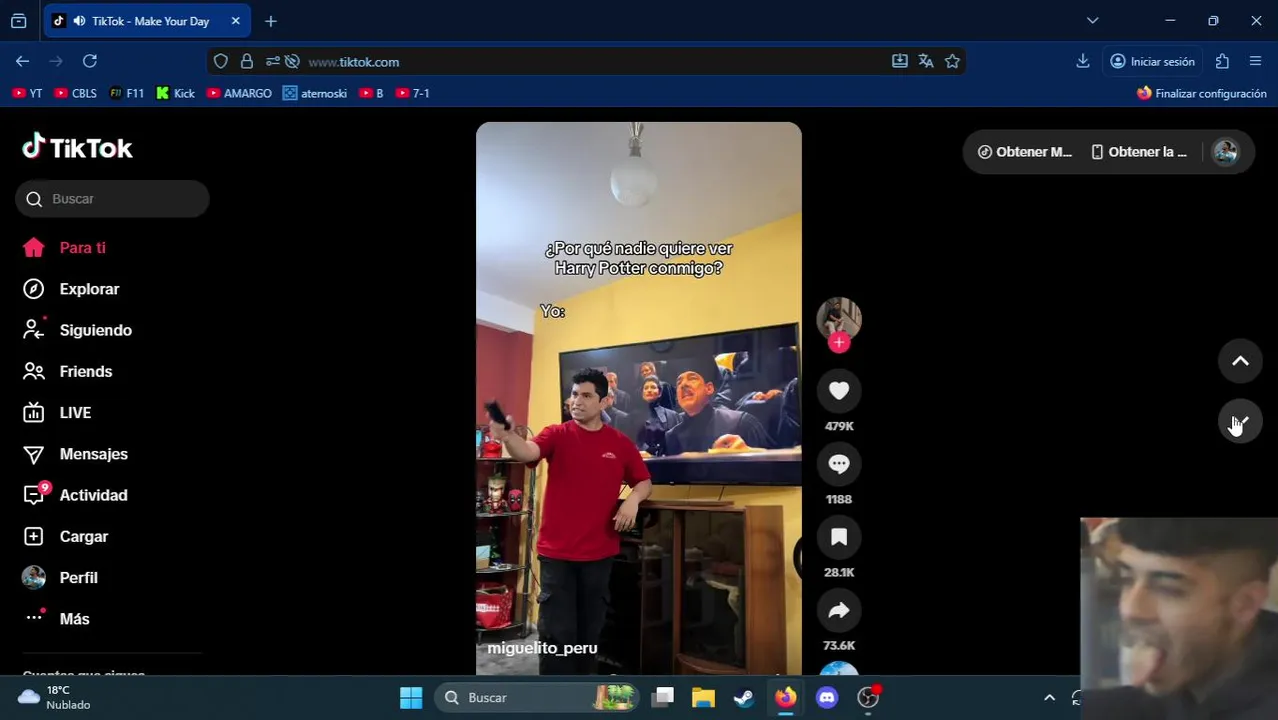Click the Obtener M... button
This screenshot has height=720, width=1278.
[x=1025, y=152]
